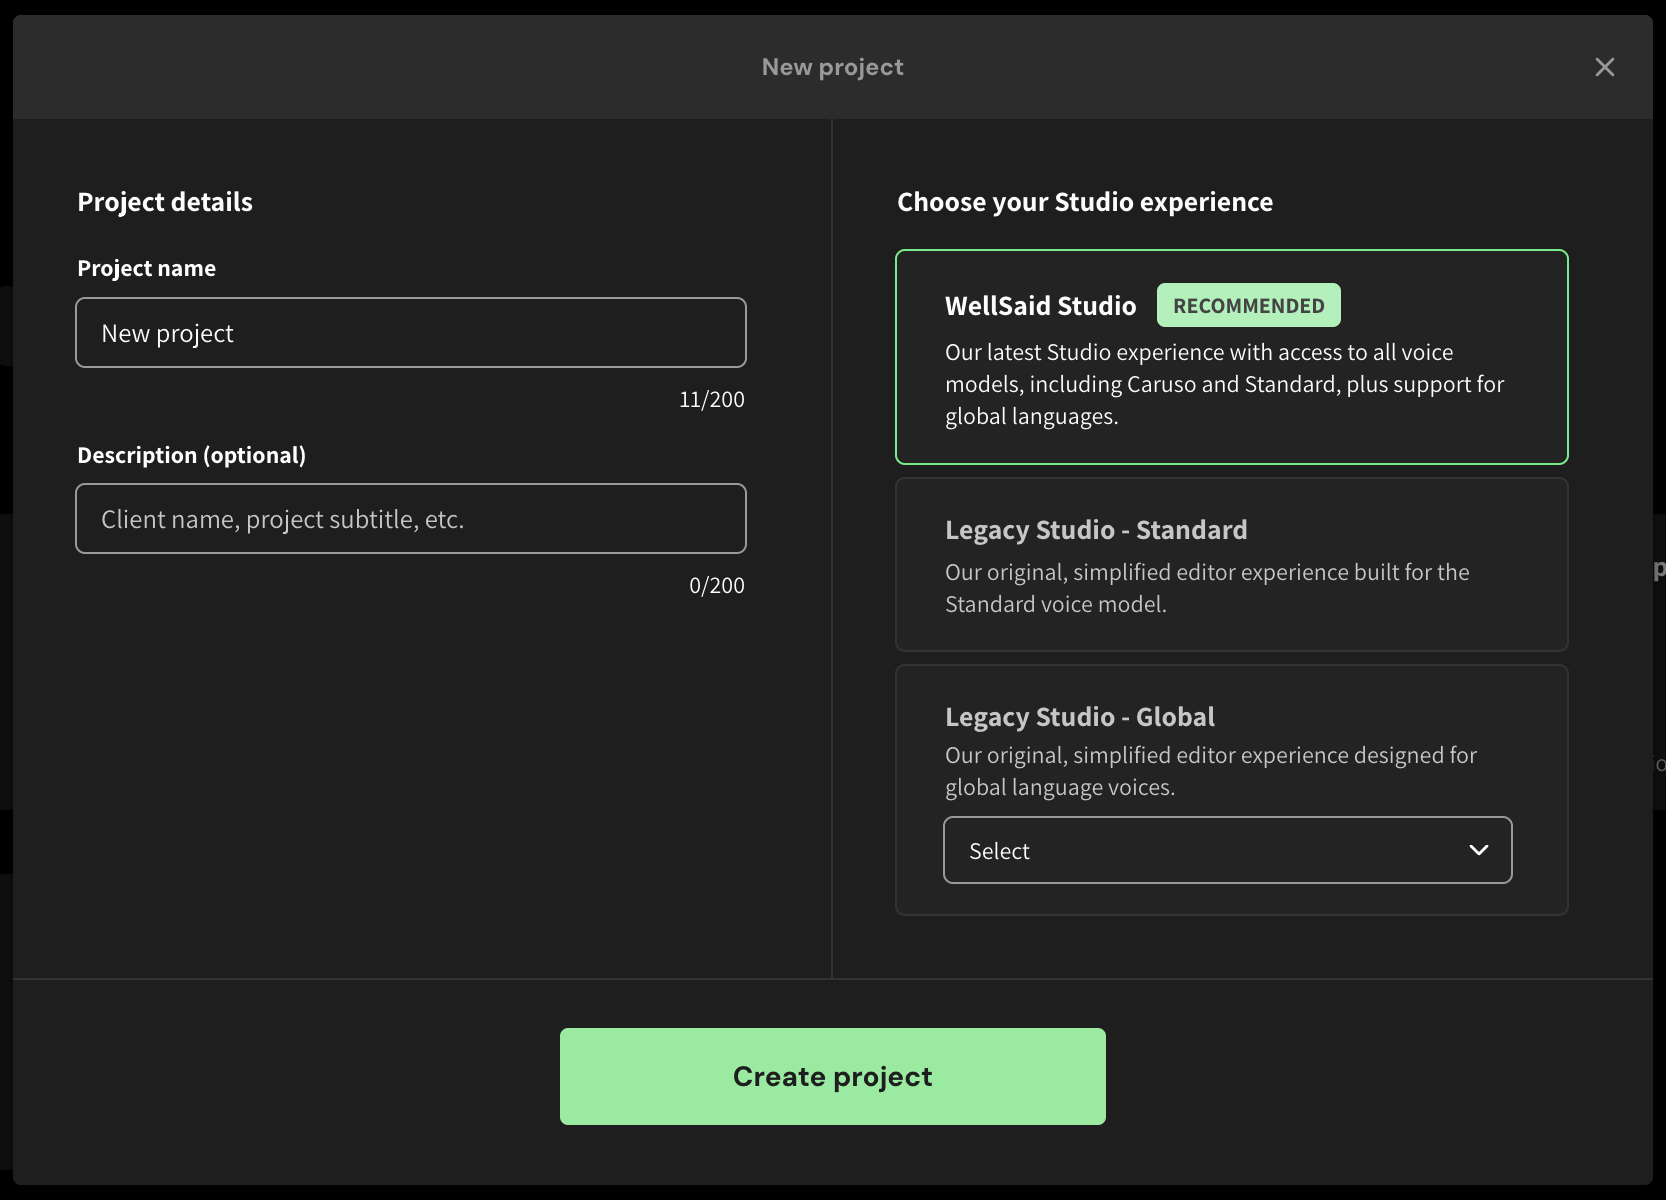Screen dimensions: 1666x1200
Task: Click Legacy Global's description paragraph
Action: (x=1210, y=771)
